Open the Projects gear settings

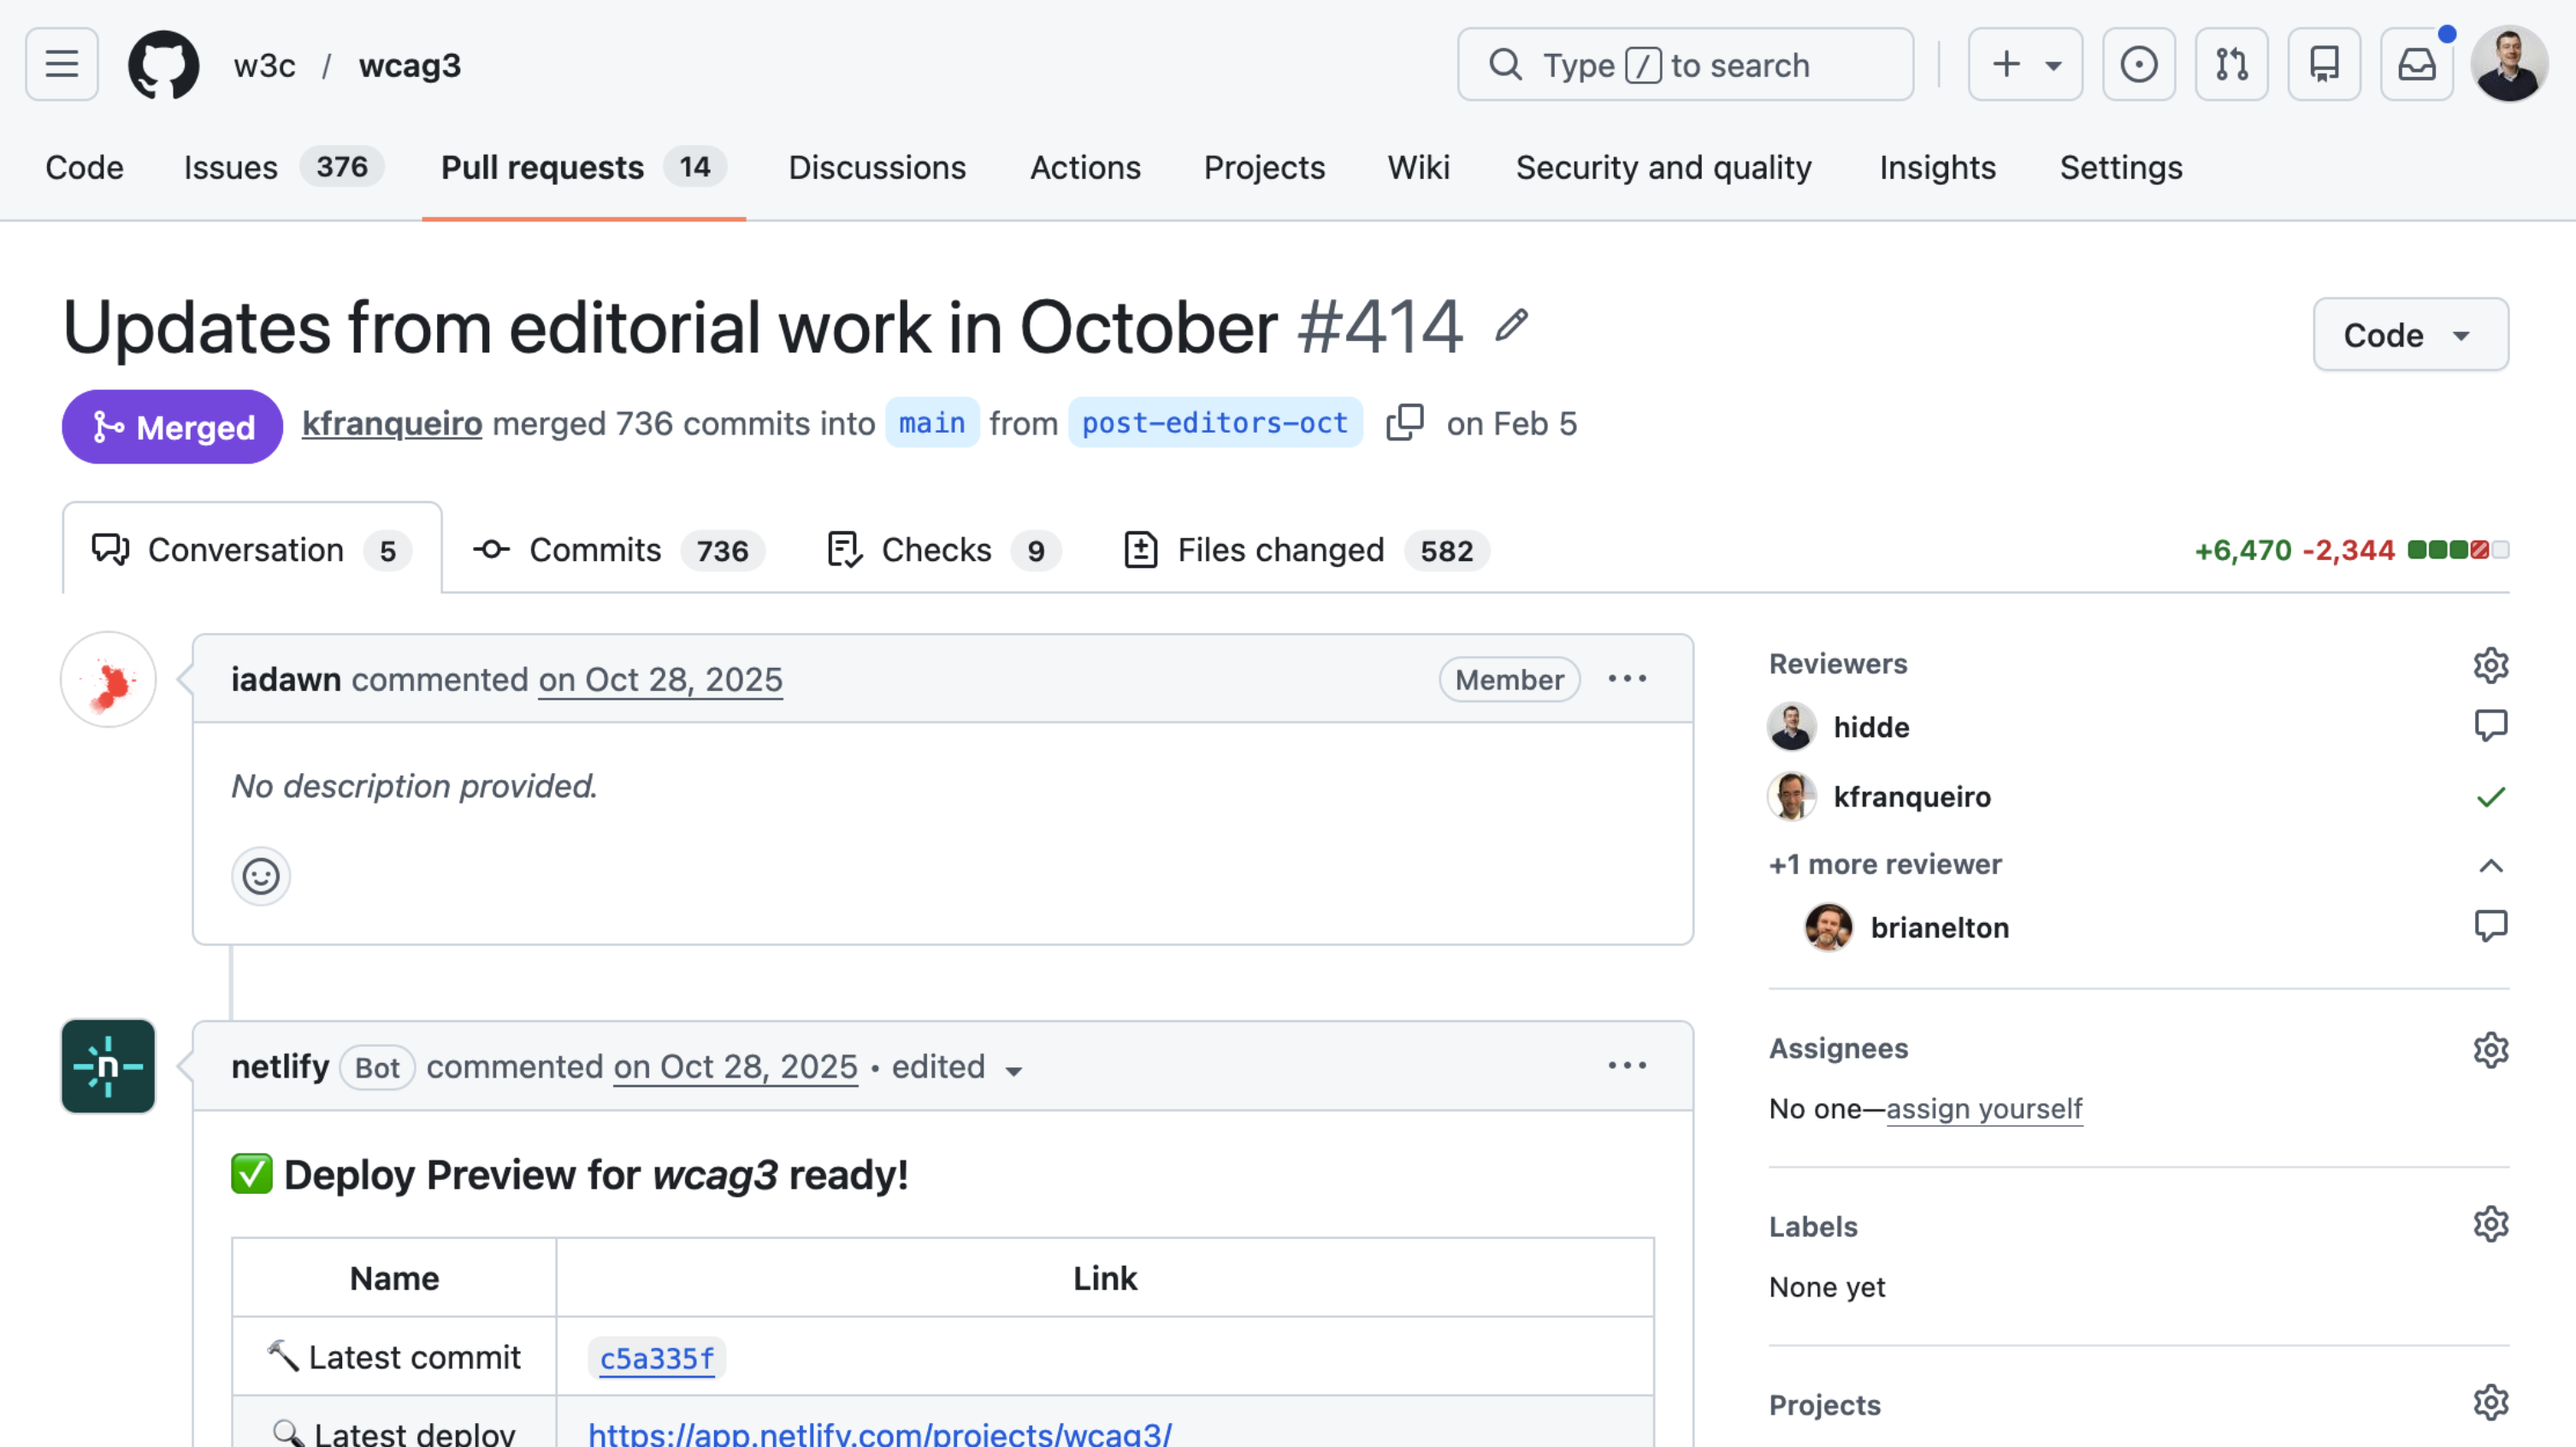click(x=2490, y=1403)
